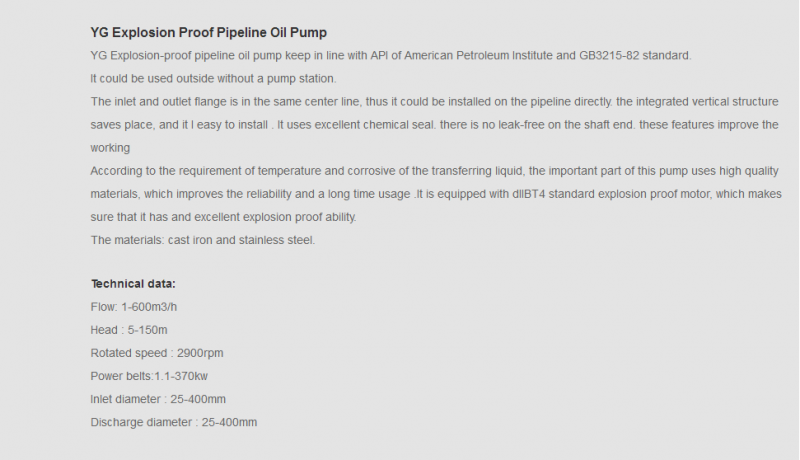This screenshot has width=800, height=460.
Task: Click the text about inlet and outlet flange
Action: click(435, 102)
